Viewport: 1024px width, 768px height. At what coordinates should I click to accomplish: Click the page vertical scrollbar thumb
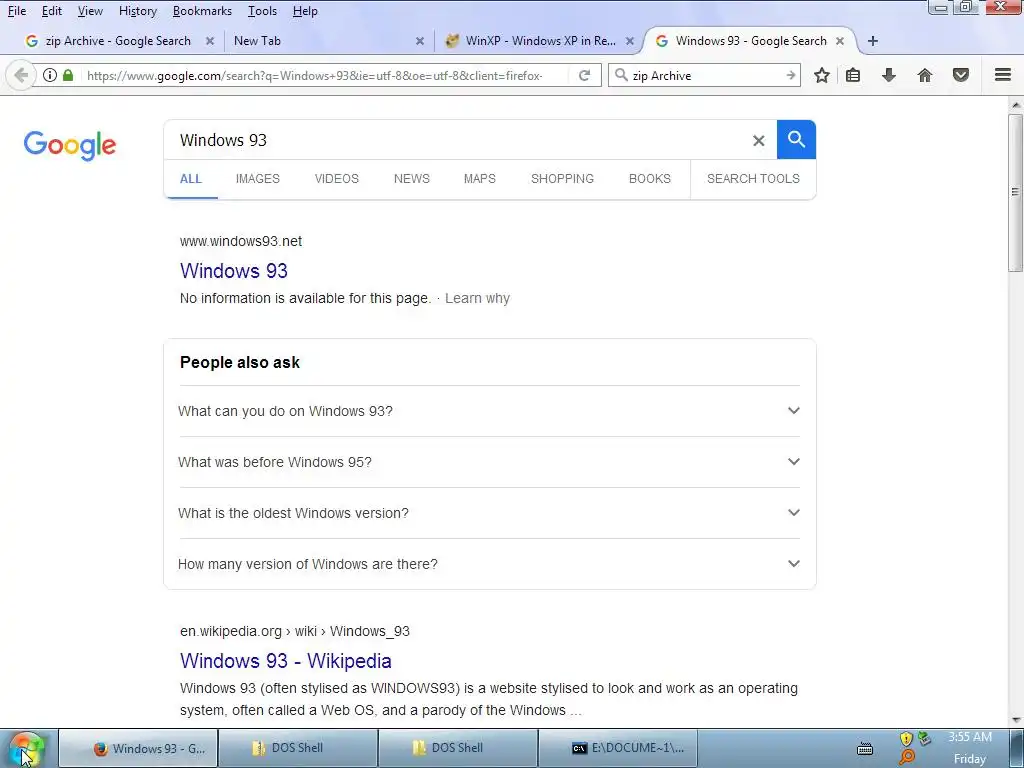(x=1015, y=192)
